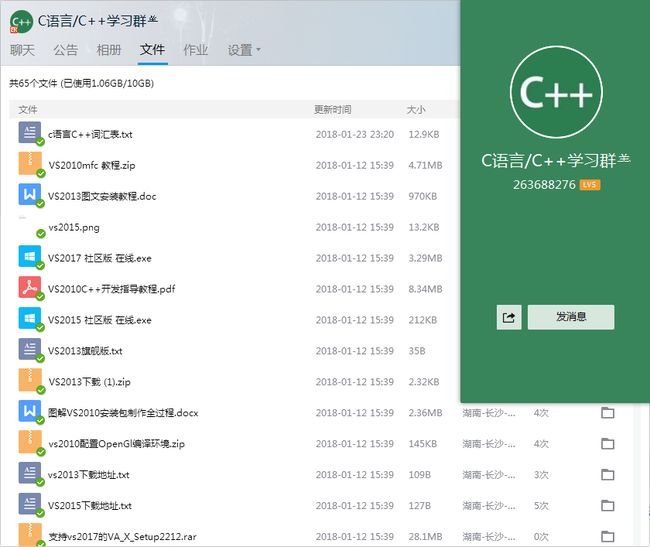The height and width of the screenshot is (547, 650).
Task: Open the 相册 tab
Action: click(x=109, y=50)
